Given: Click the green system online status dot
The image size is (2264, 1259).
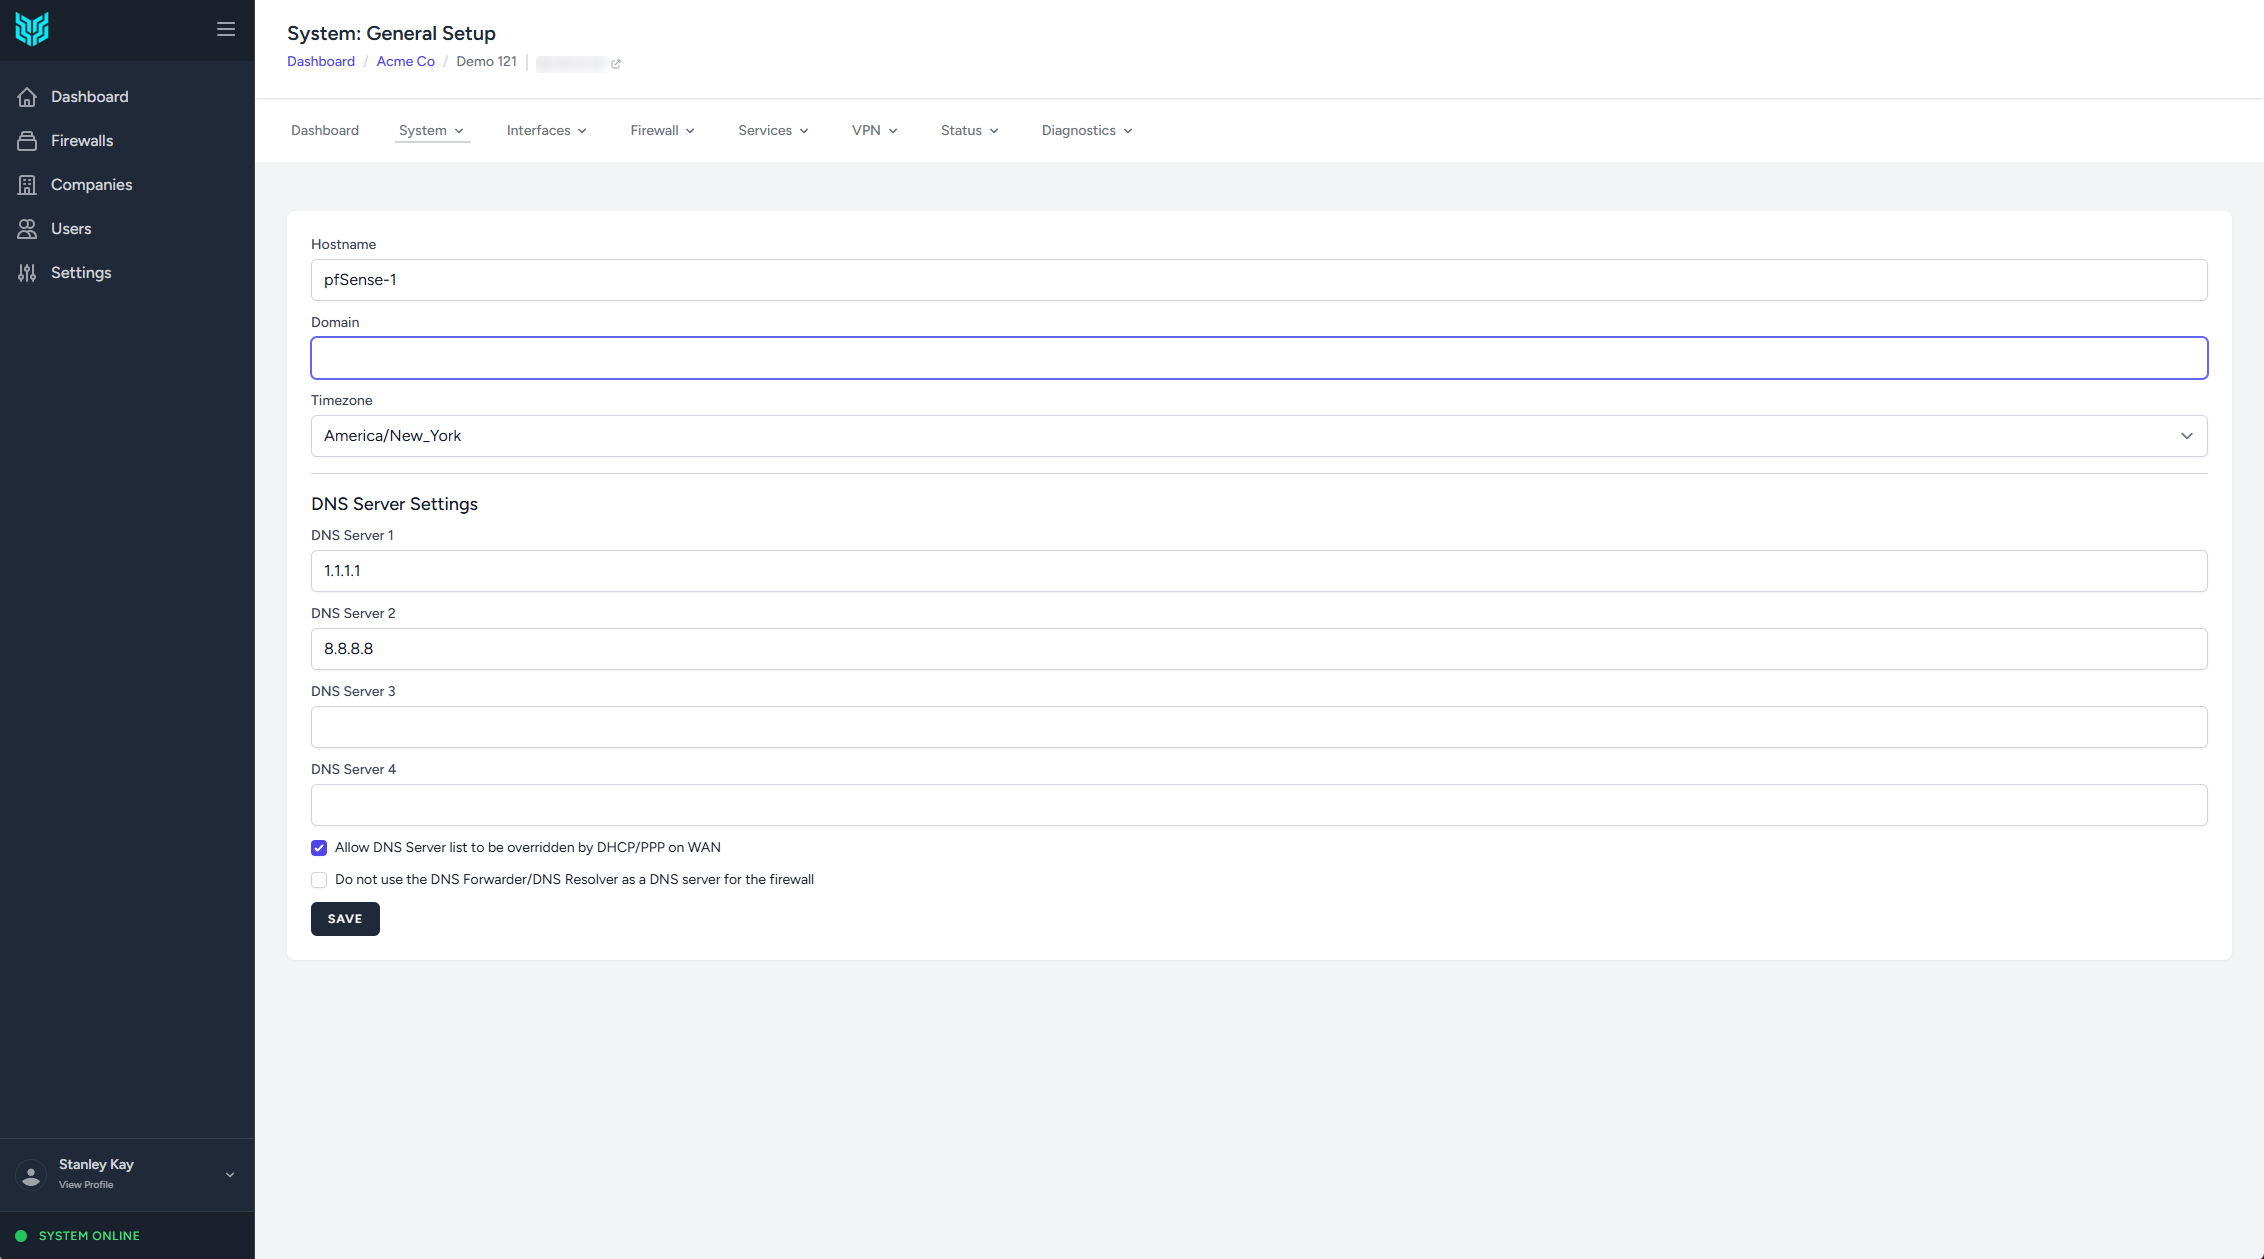Looking at the screenshot, I should click(x=21, y=1236).
